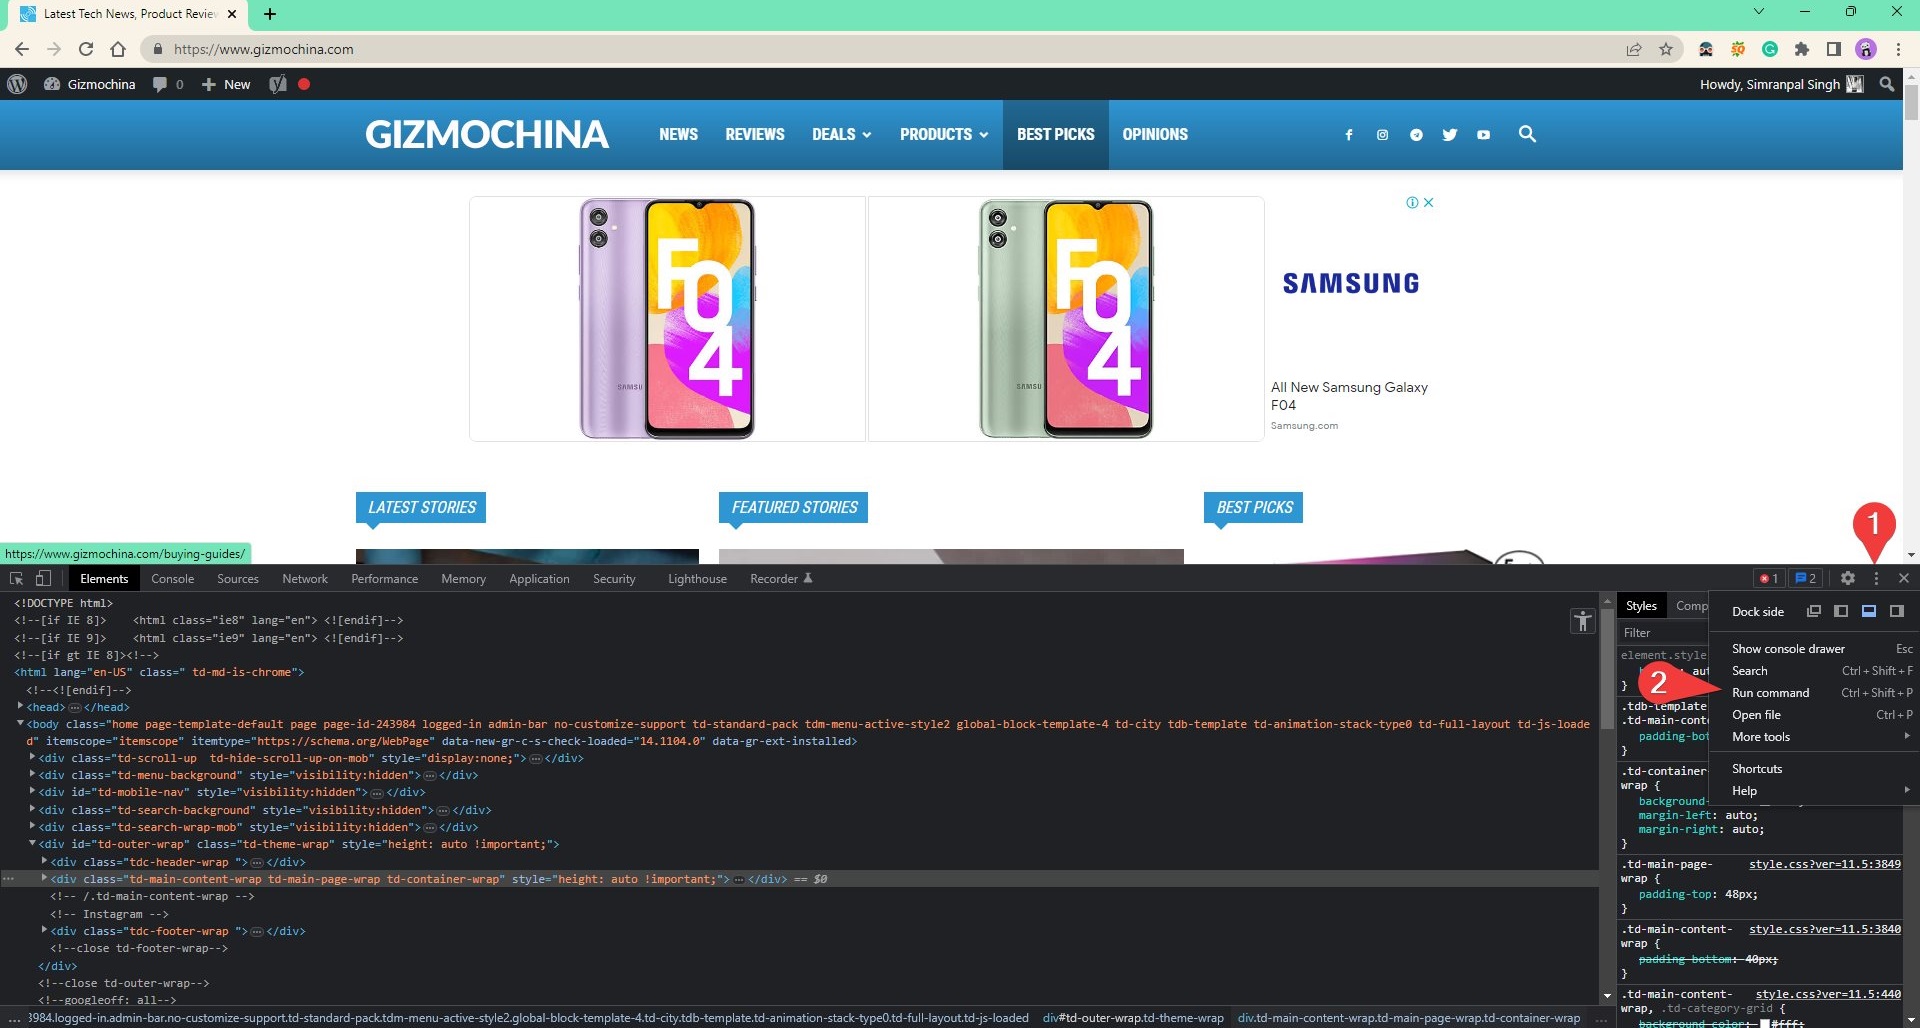Bookmark this page with the star icon
This screenshot has height=1028, width=1920.
(1666, 49)
